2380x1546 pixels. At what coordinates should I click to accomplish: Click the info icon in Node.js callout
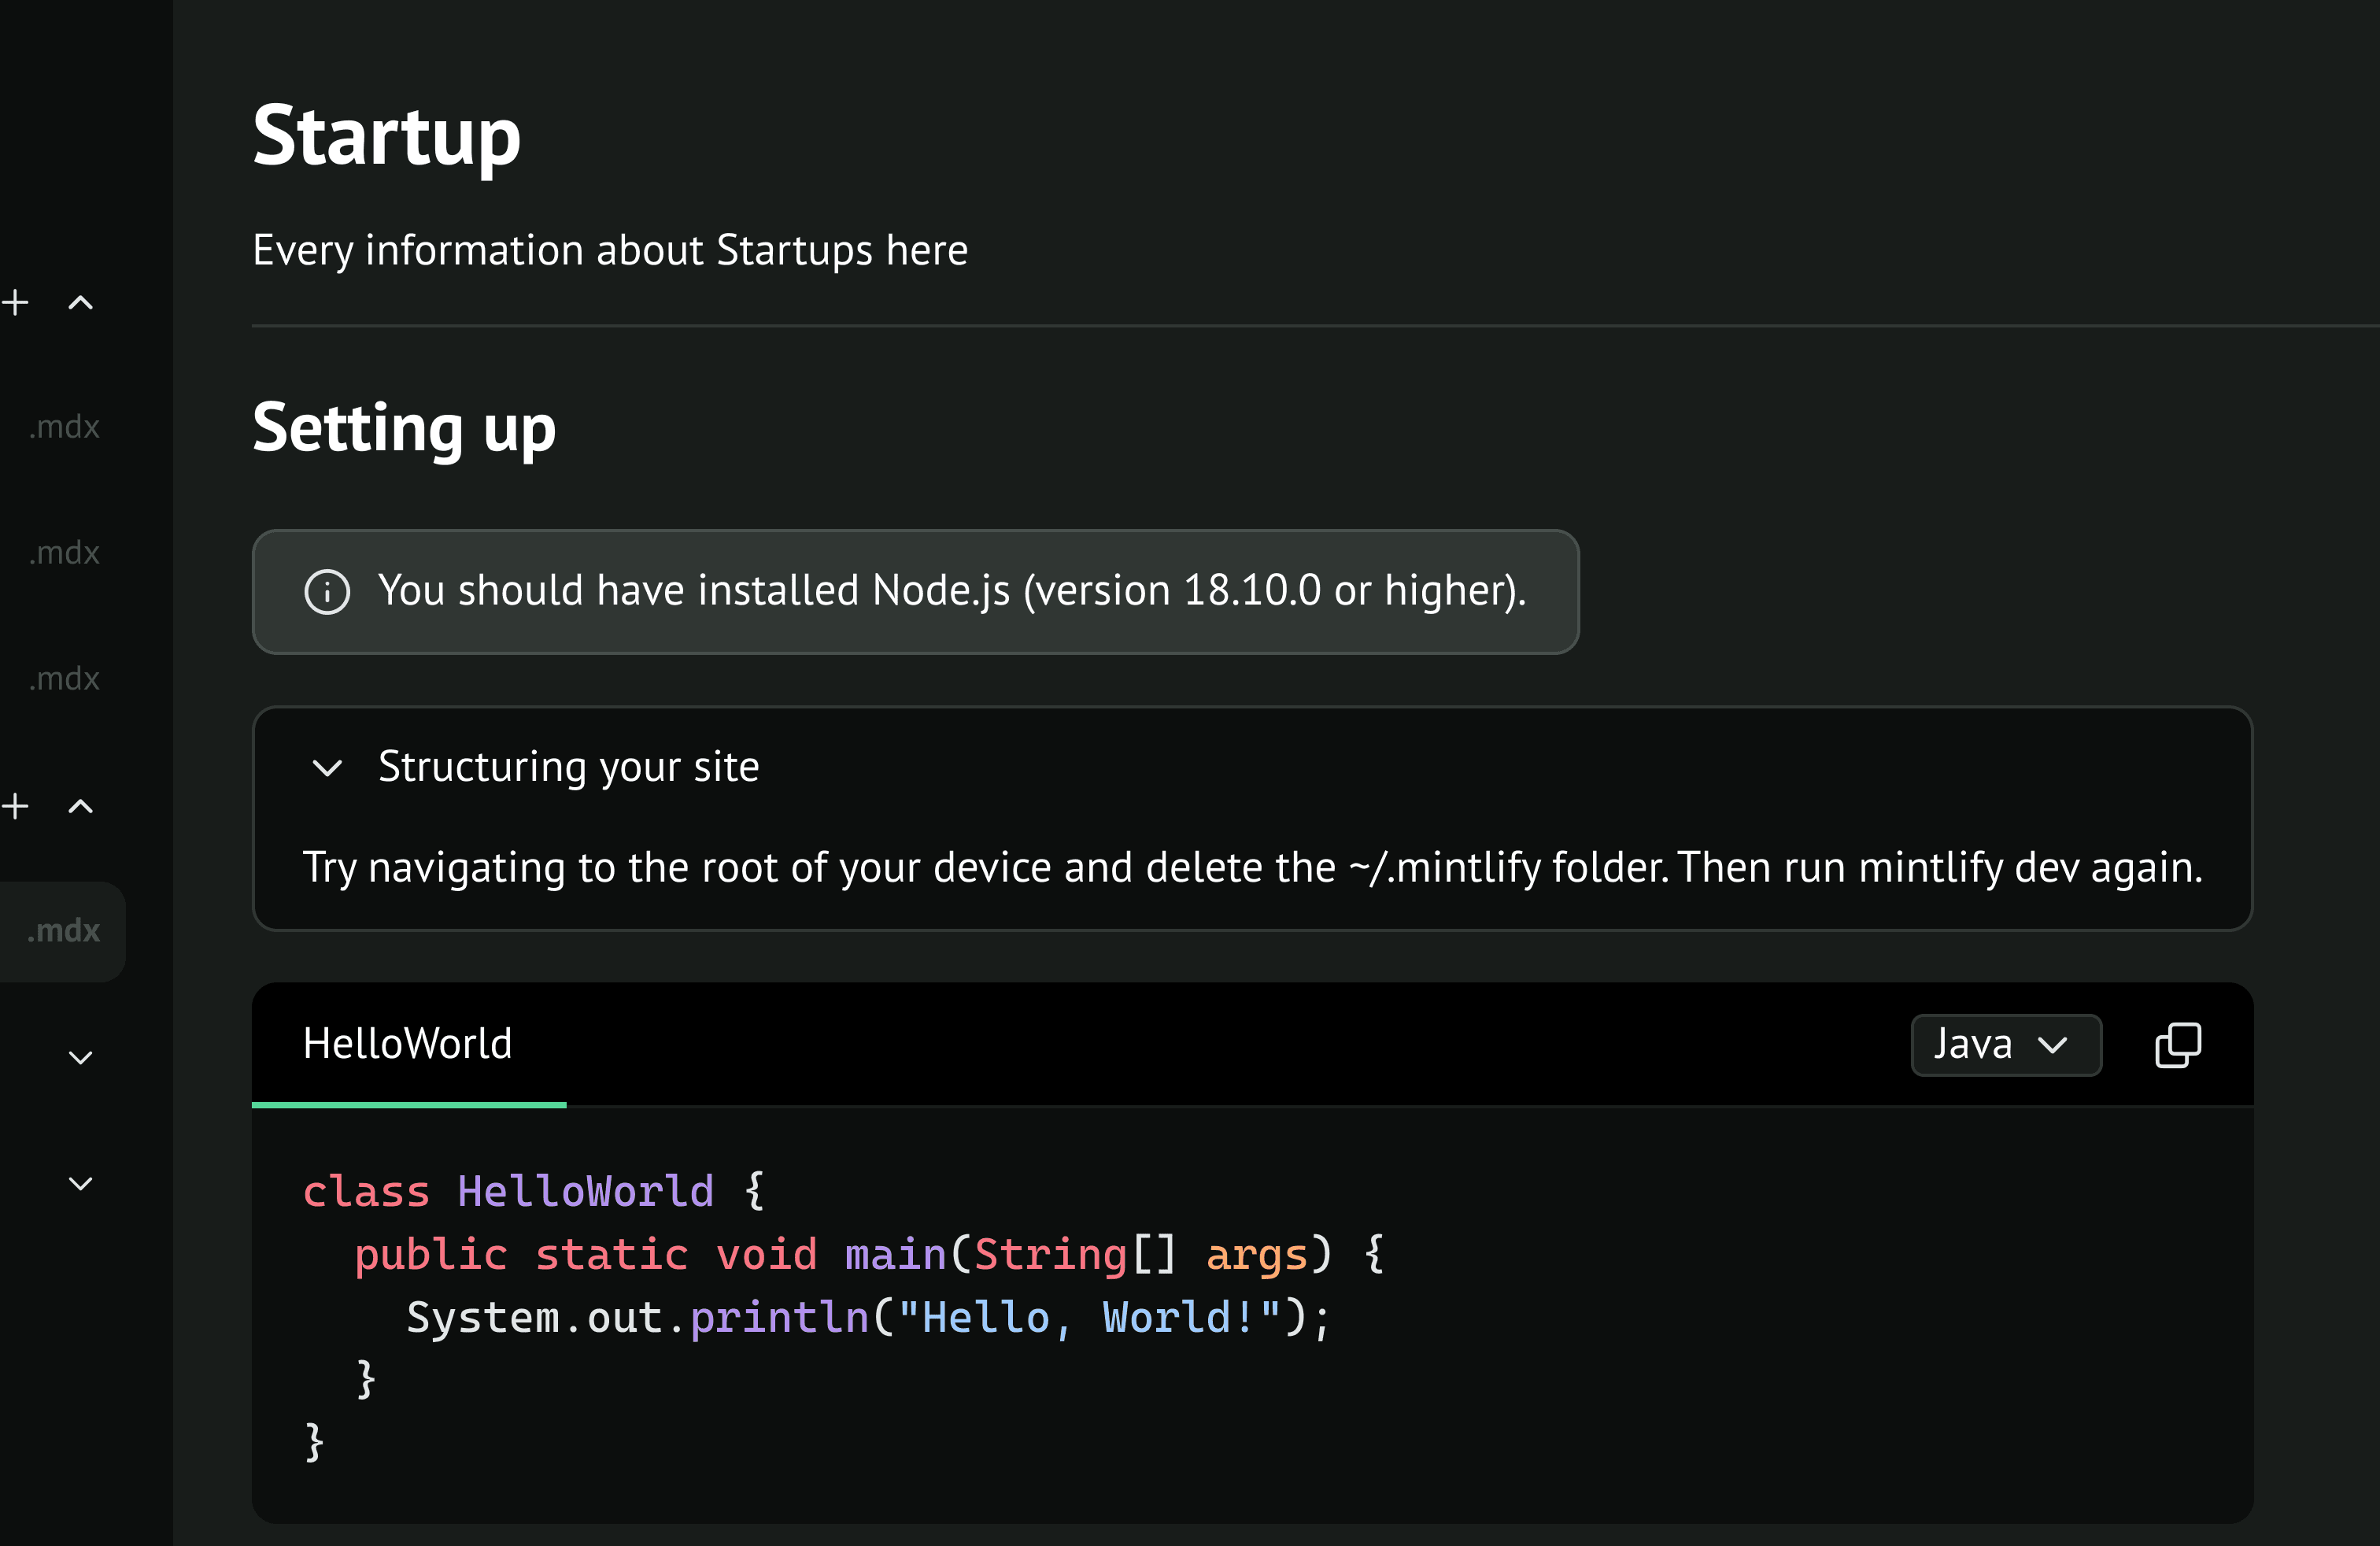click(327, 591)
